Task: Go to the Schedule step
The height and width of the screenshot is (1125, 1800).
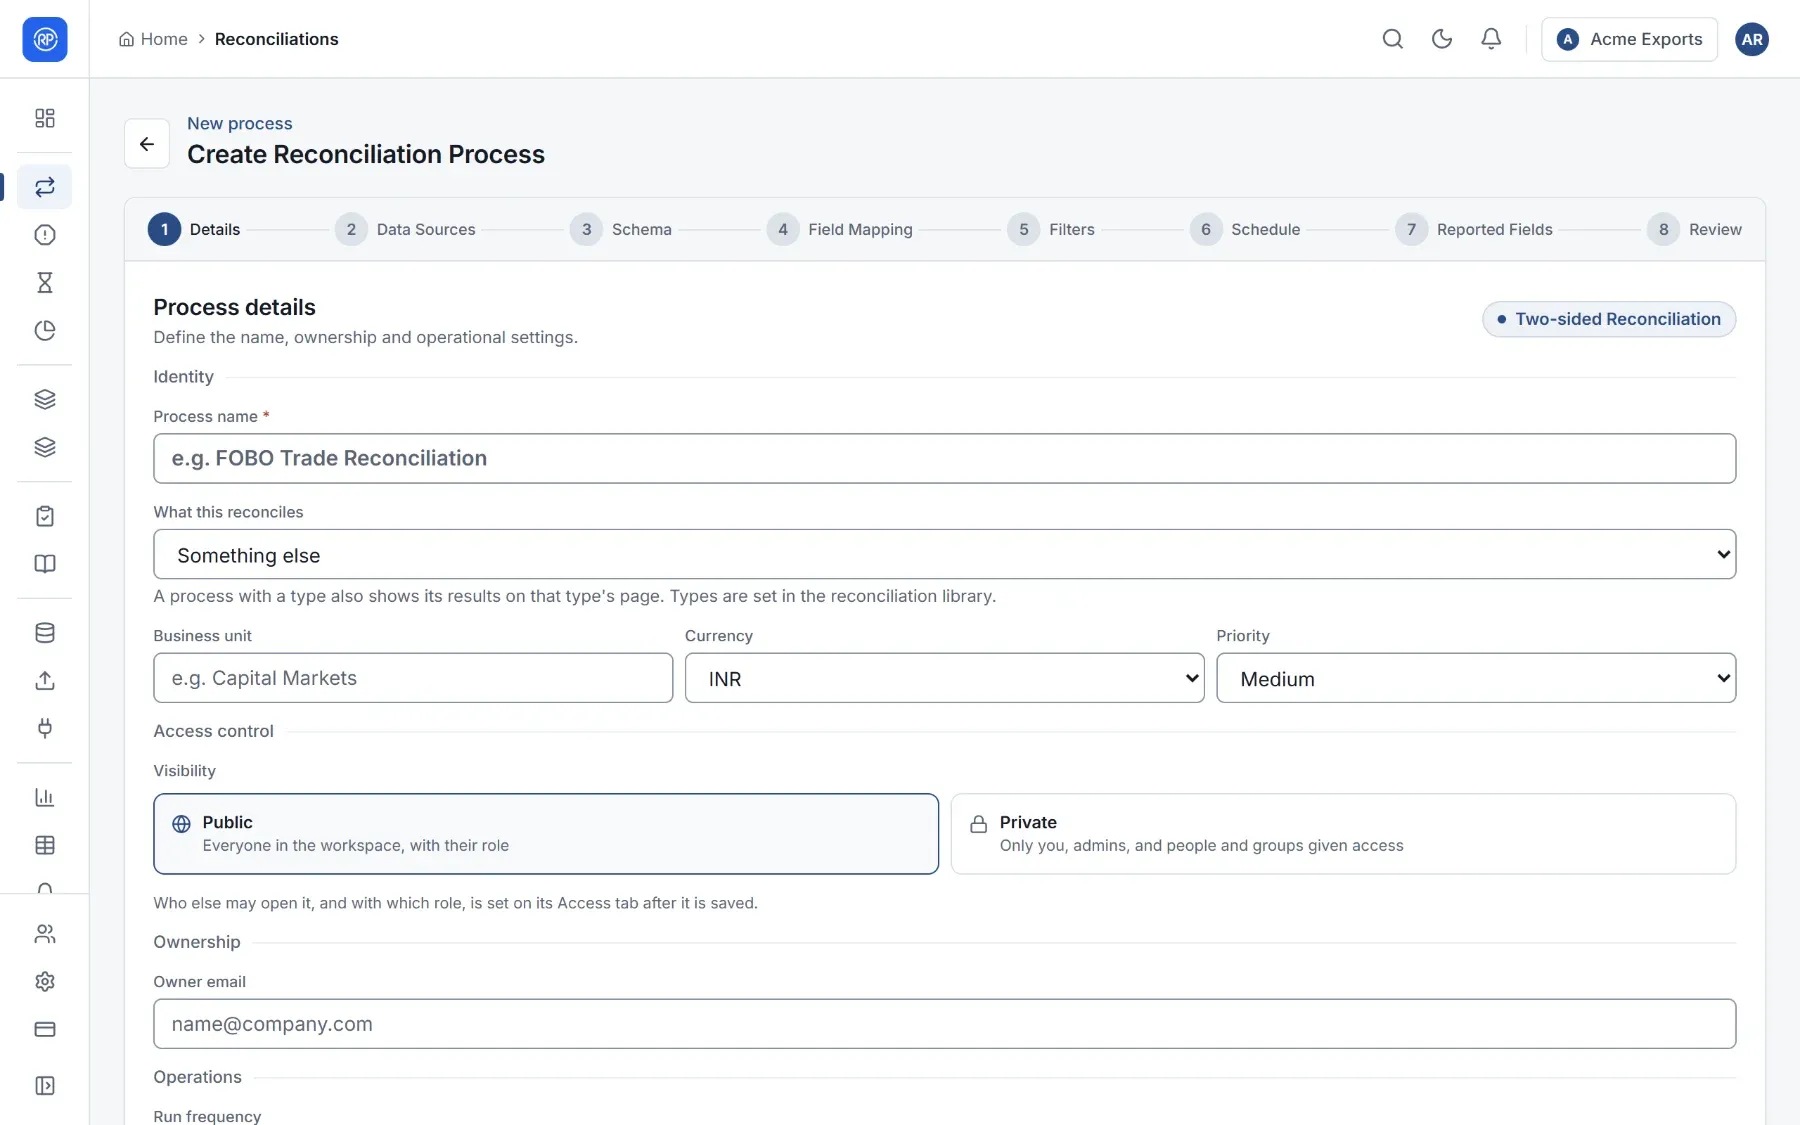Action: point(1245,229)
